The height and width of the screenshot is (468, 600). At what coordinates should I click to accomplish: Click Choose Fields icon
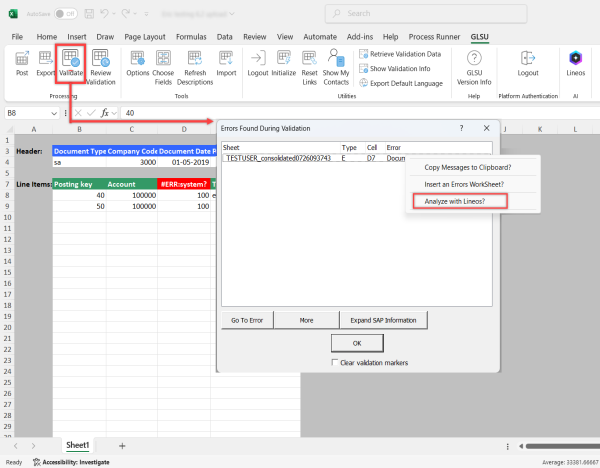pyautogui.click(x=163, y=67)
